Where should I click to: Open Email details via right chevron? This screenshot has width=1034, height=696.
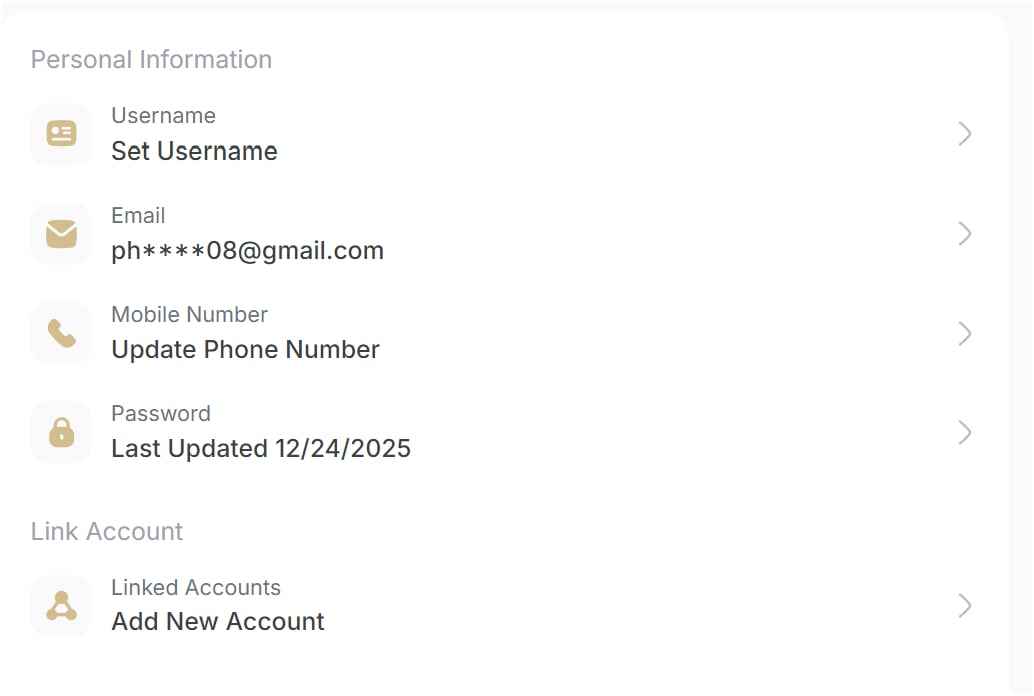tap(964, 234)
